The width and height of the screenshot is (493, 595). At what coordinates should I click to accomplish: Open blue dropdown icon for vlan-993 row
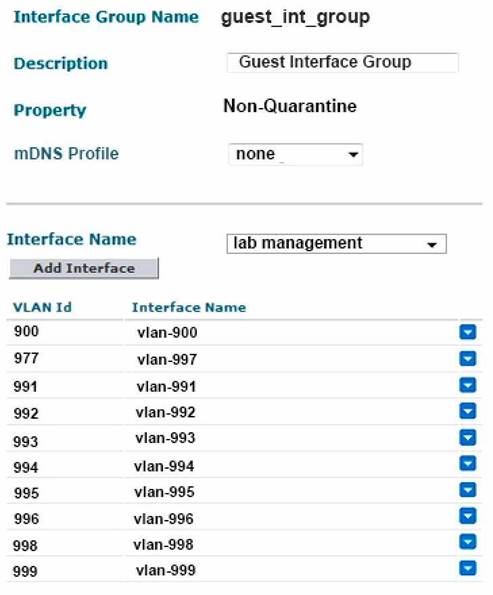(468, 438)
